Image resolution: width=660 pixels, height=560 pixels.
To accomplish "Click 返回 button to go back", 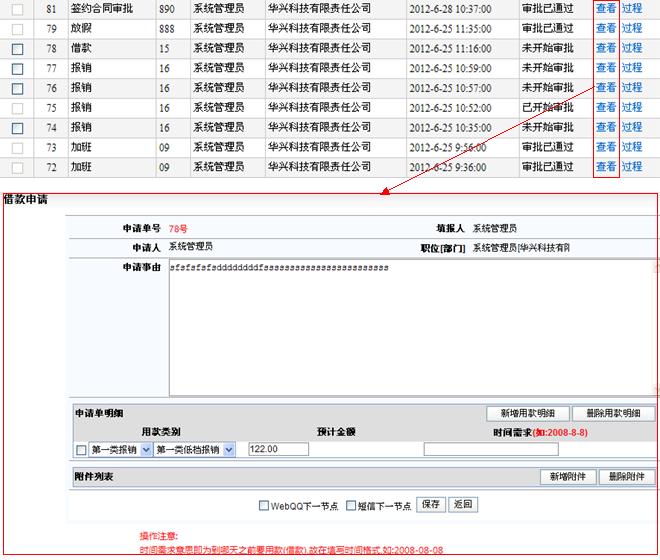I will pyautogui.click(x=462, y=505).
